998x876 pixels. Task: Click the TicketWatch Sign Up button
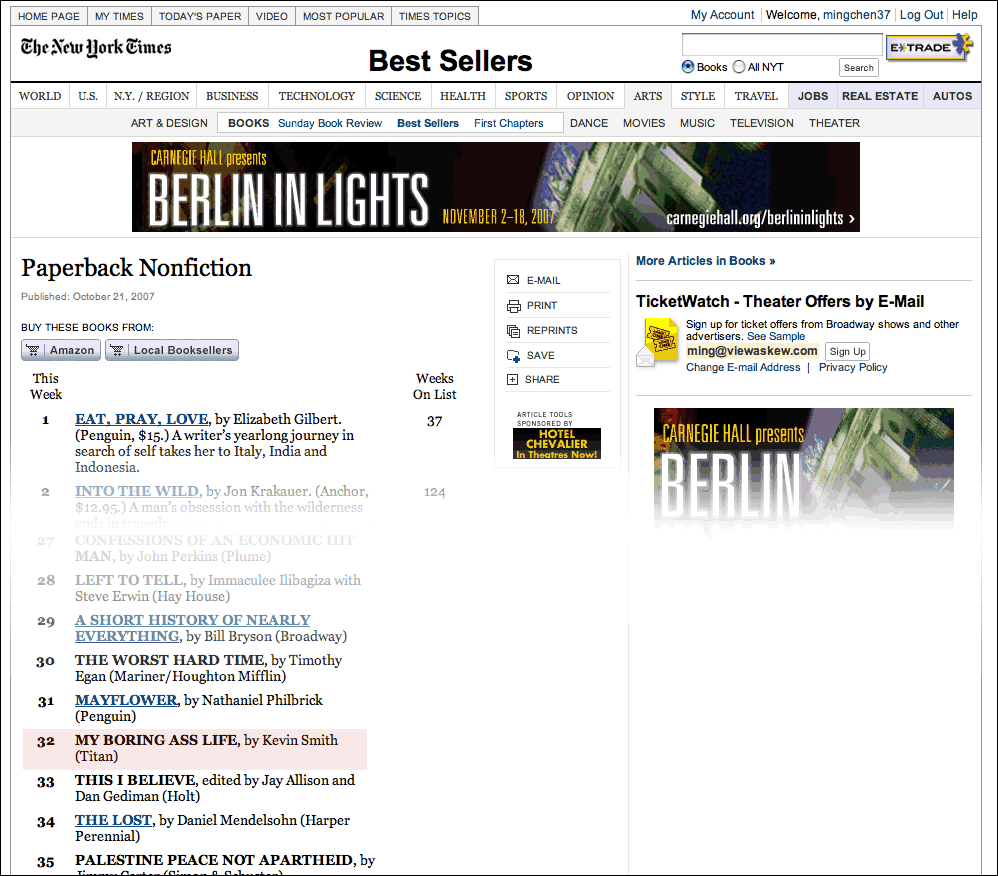tap(848, 351)
